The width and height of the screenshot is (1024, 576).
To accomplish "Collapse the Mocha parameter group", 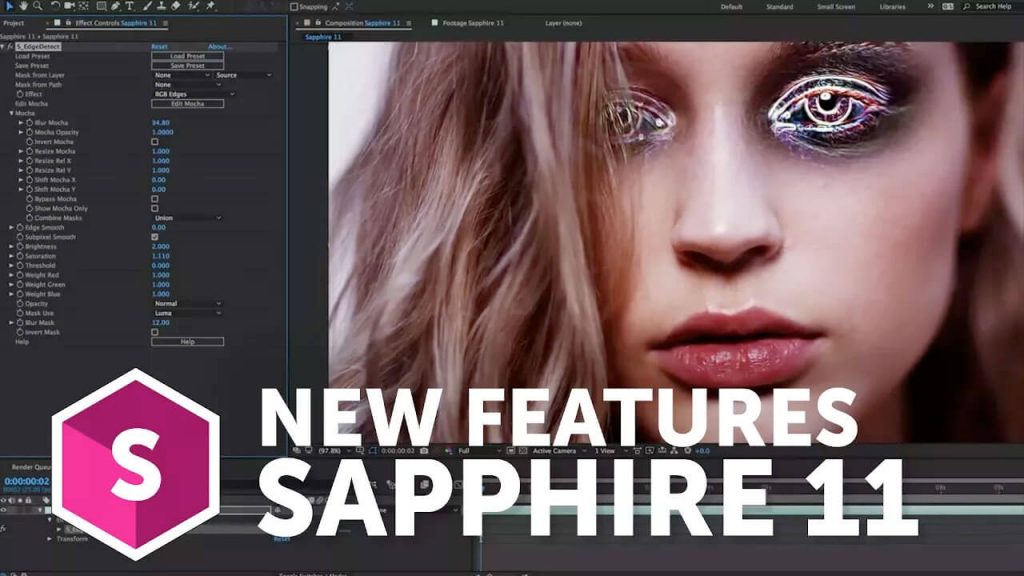I will (11, 113).
